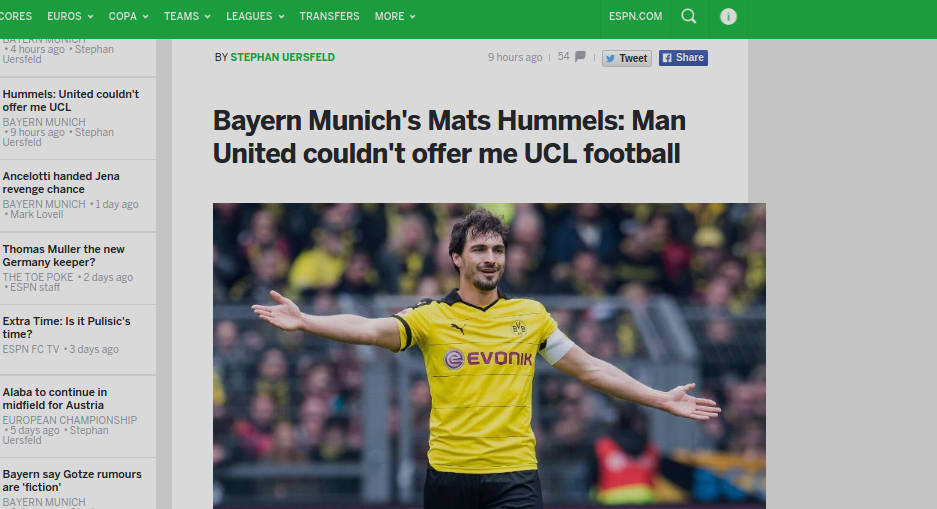Viewport: 937px width, 509px height.
Task: Open the comments speech bubble icon
Action: click(580, 57)
